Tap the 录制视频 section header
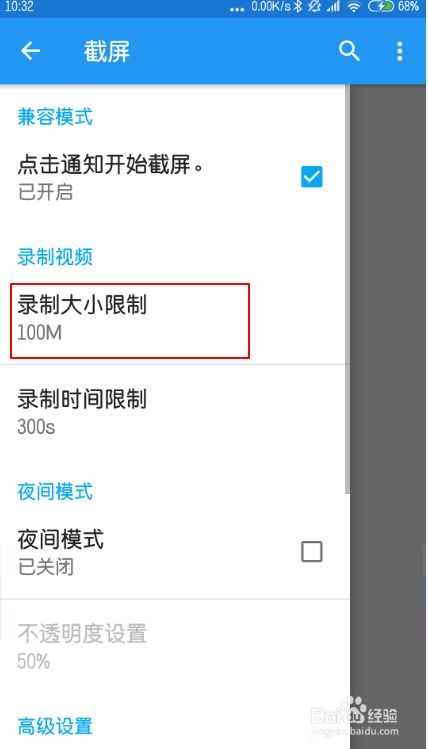428x749 pixels. 55,257
